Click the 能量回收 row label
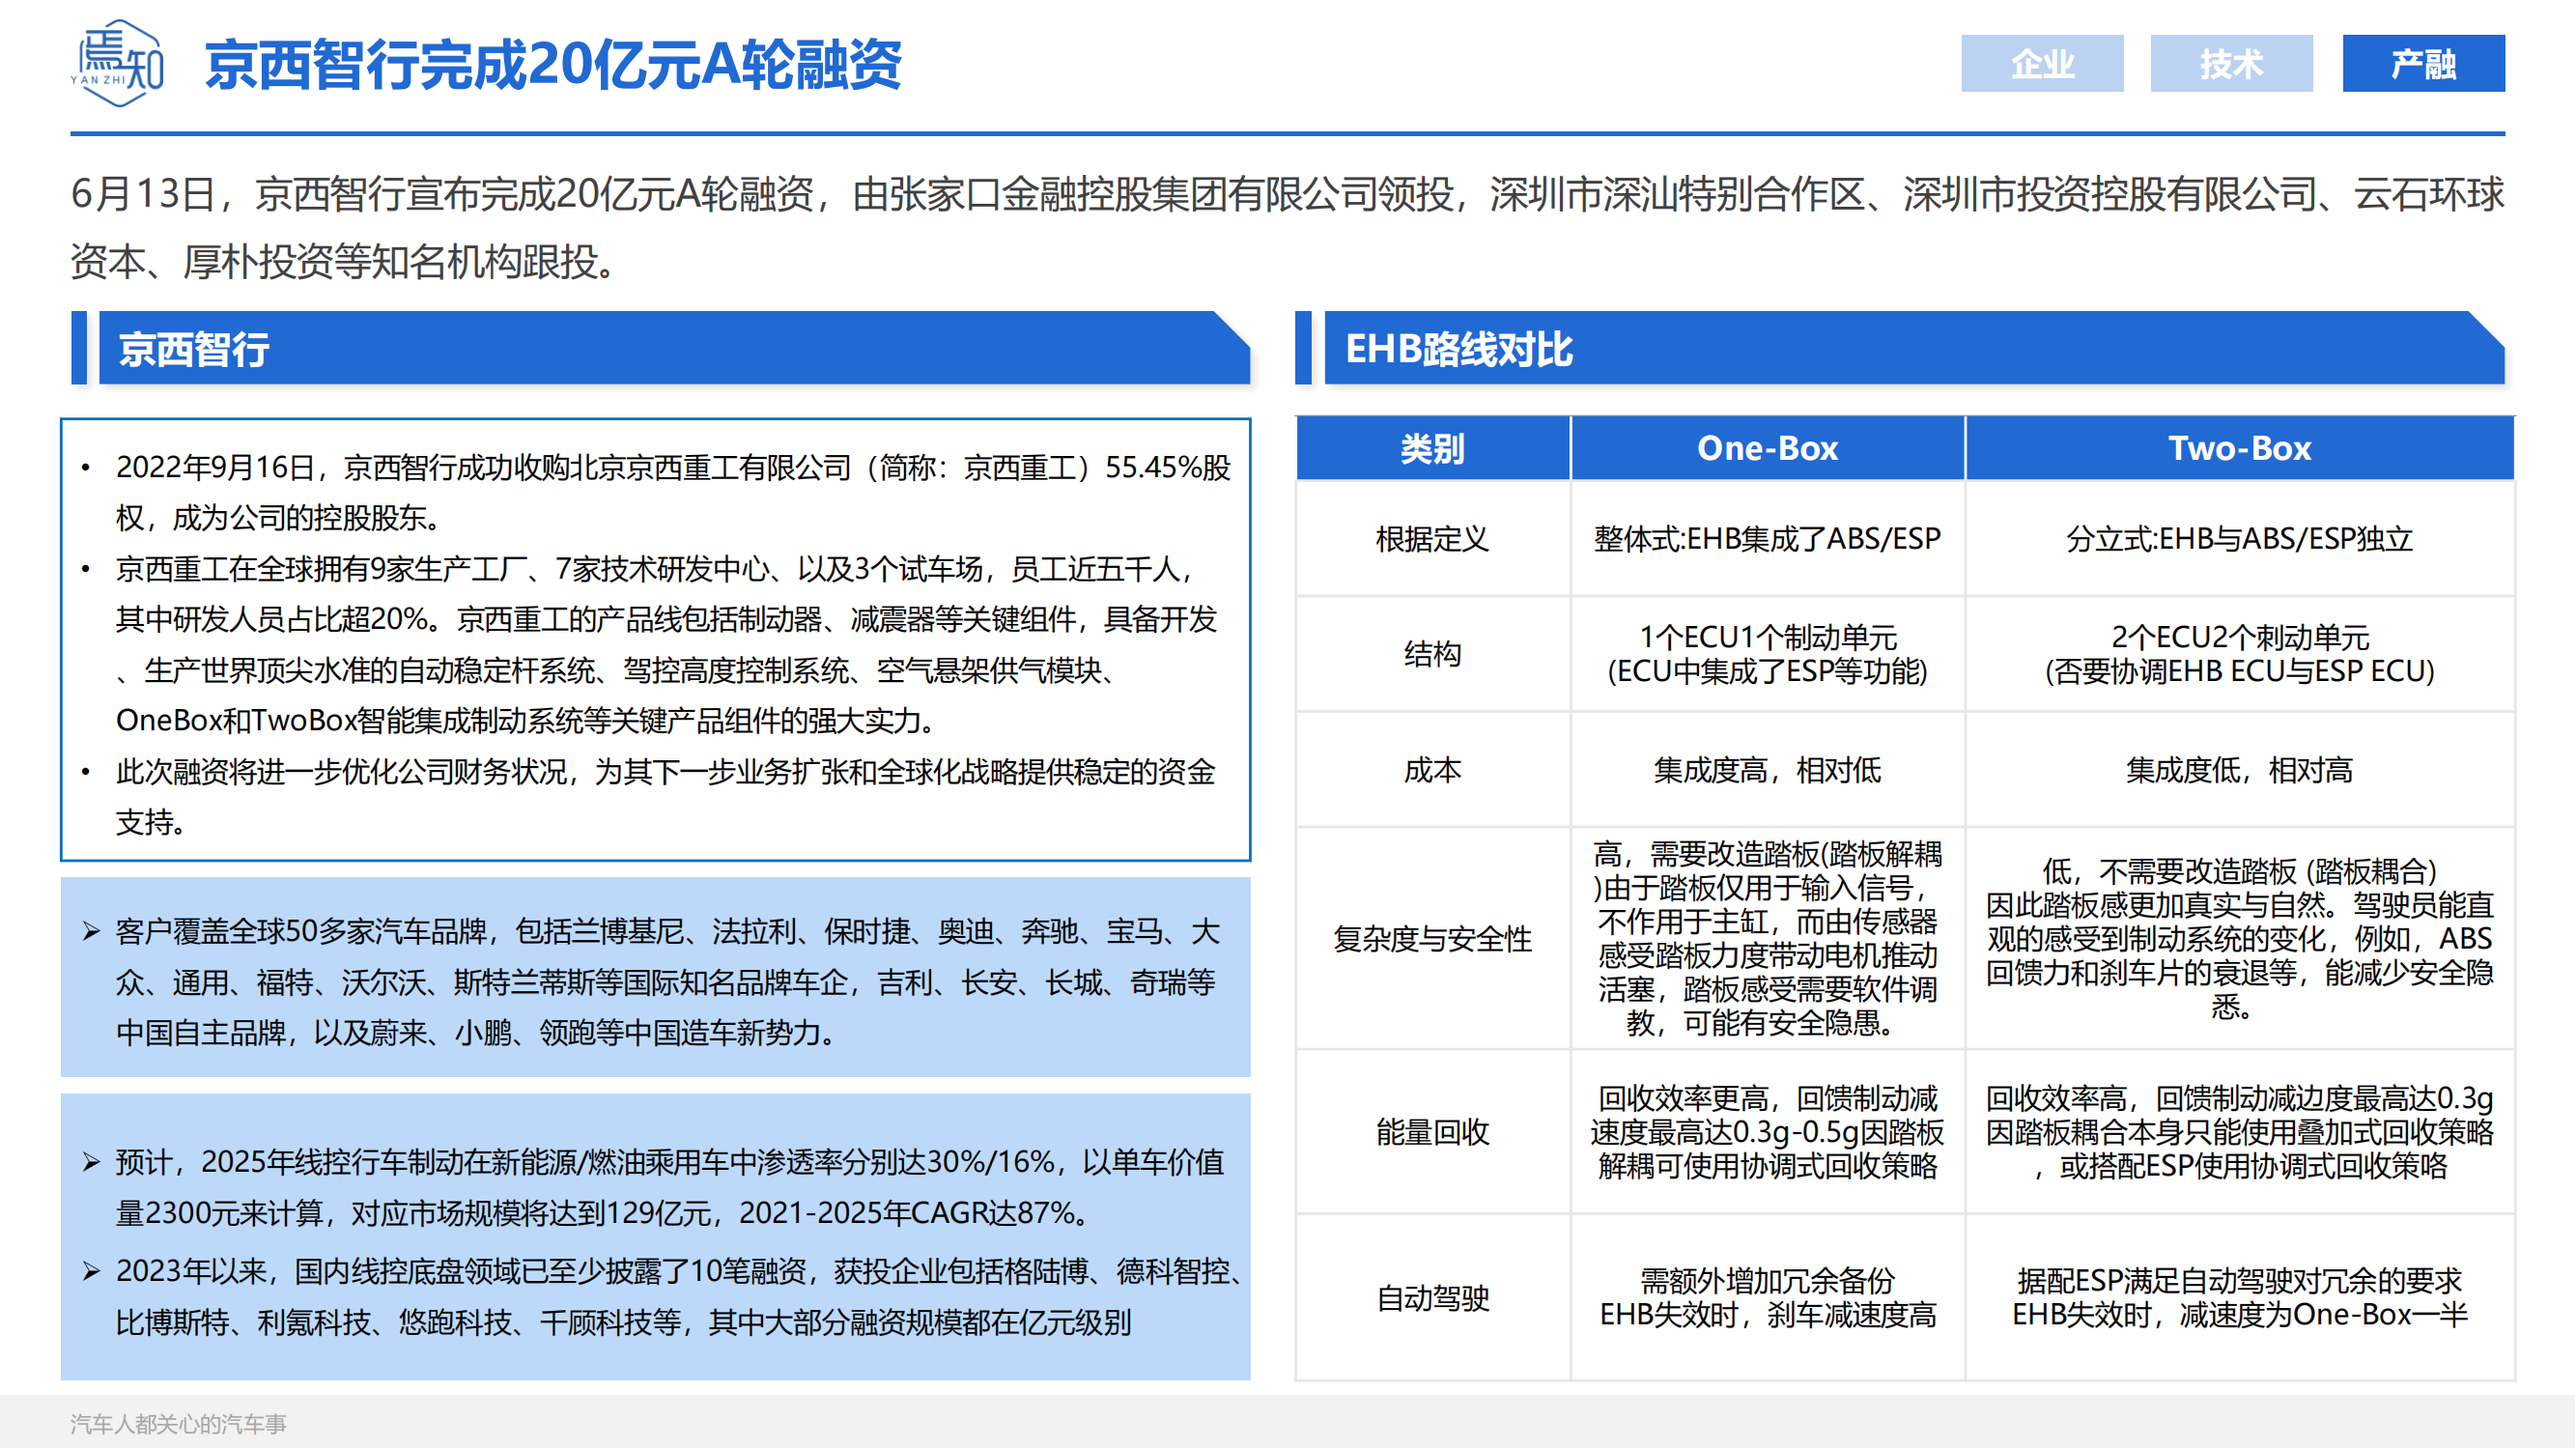This screenshot has height=1449, width=2576. point(1432,1132)
